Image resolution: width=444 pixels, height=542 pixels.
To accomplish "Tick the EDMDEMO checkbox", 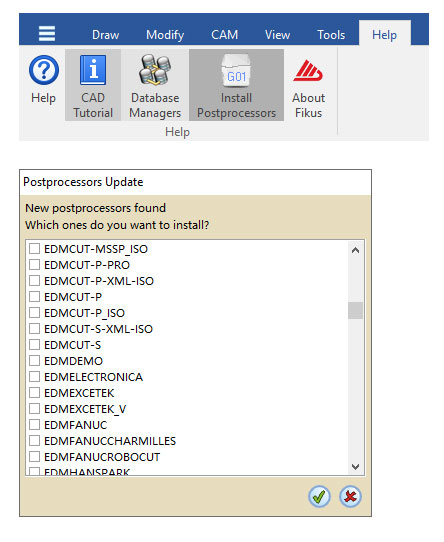I will pyautogui.click(x=34, y=361).
